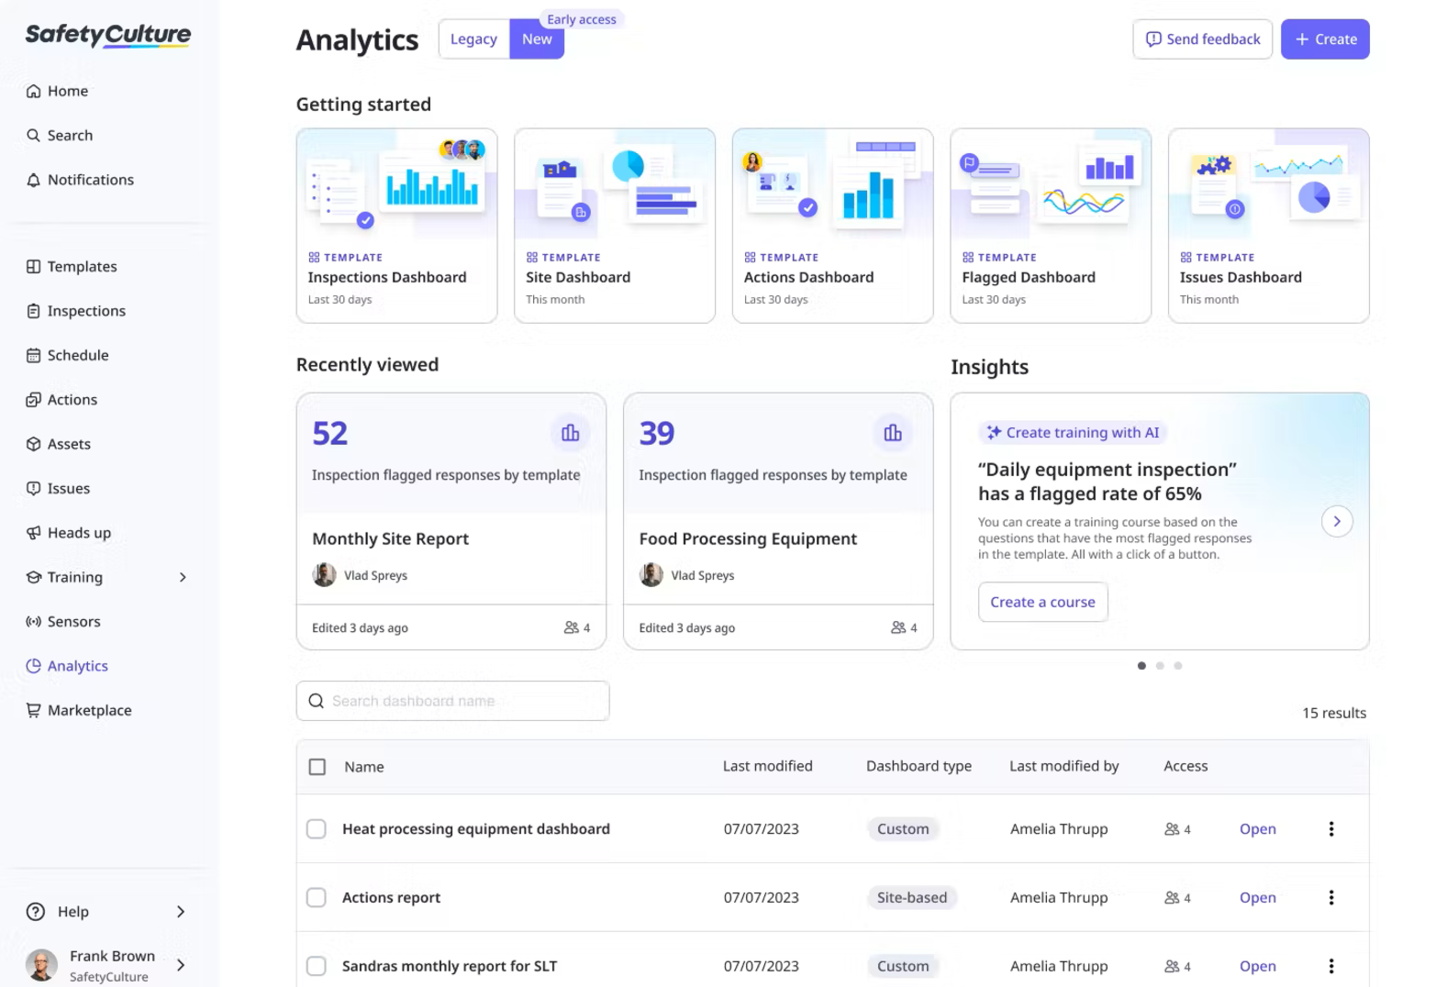1447x987 pixels.
Task: Click the Issues icon in sidebar
Action: tap(33, 488)
